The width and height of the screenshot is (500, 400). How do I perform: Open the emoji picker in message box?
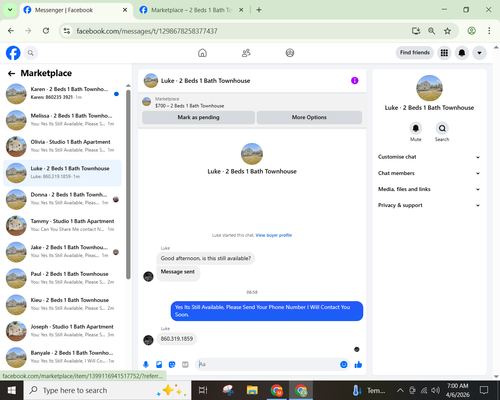tap(344, 365)
